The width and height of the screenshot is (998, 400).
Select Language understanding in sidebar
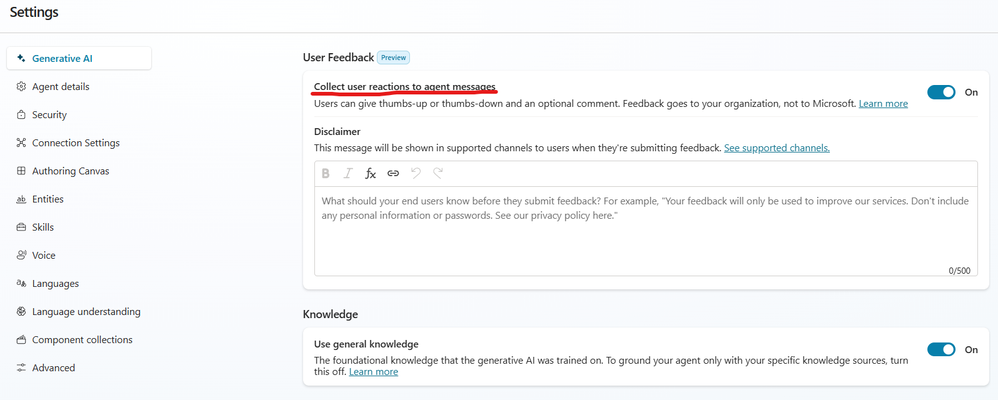tap(86, 311)
